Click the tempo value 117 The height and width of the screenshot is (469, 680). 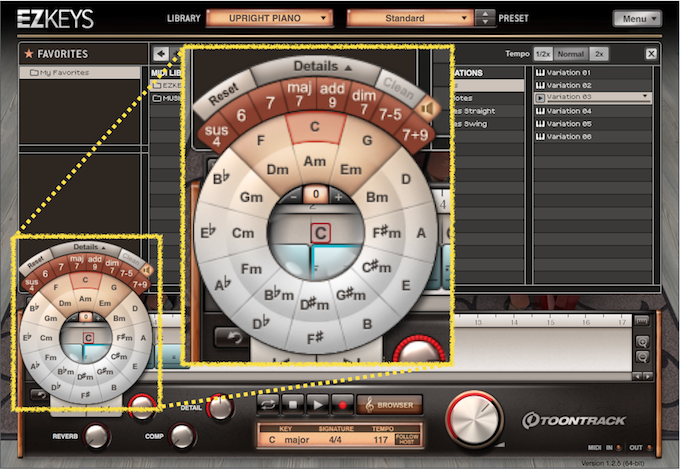tap(380, 440)
